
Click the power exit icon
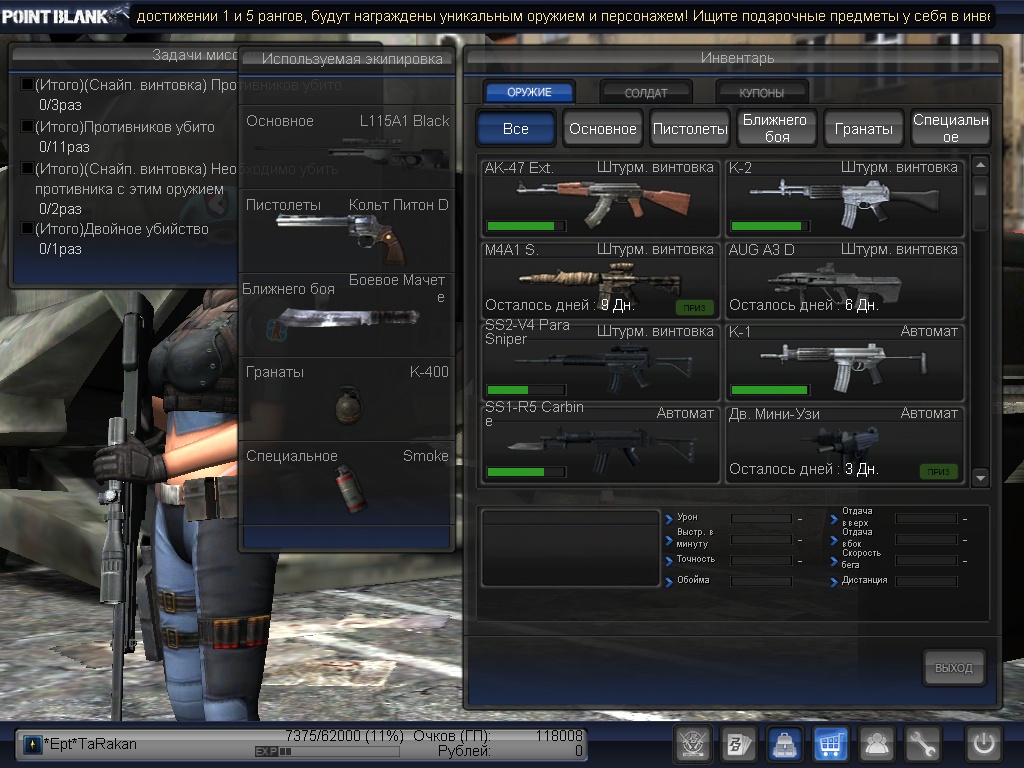[984, 743]
